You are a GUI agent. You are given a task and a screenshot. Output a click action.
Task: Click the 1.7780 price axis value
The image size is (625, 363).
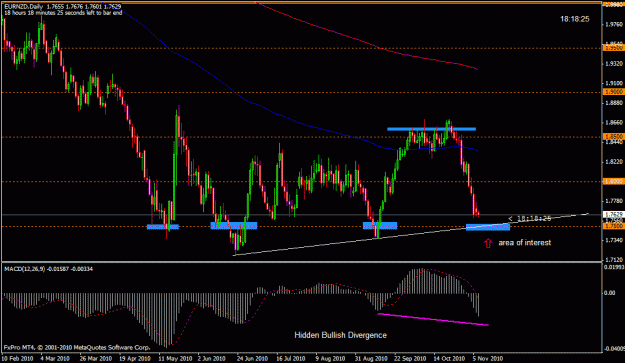click(x=614, y=201)
